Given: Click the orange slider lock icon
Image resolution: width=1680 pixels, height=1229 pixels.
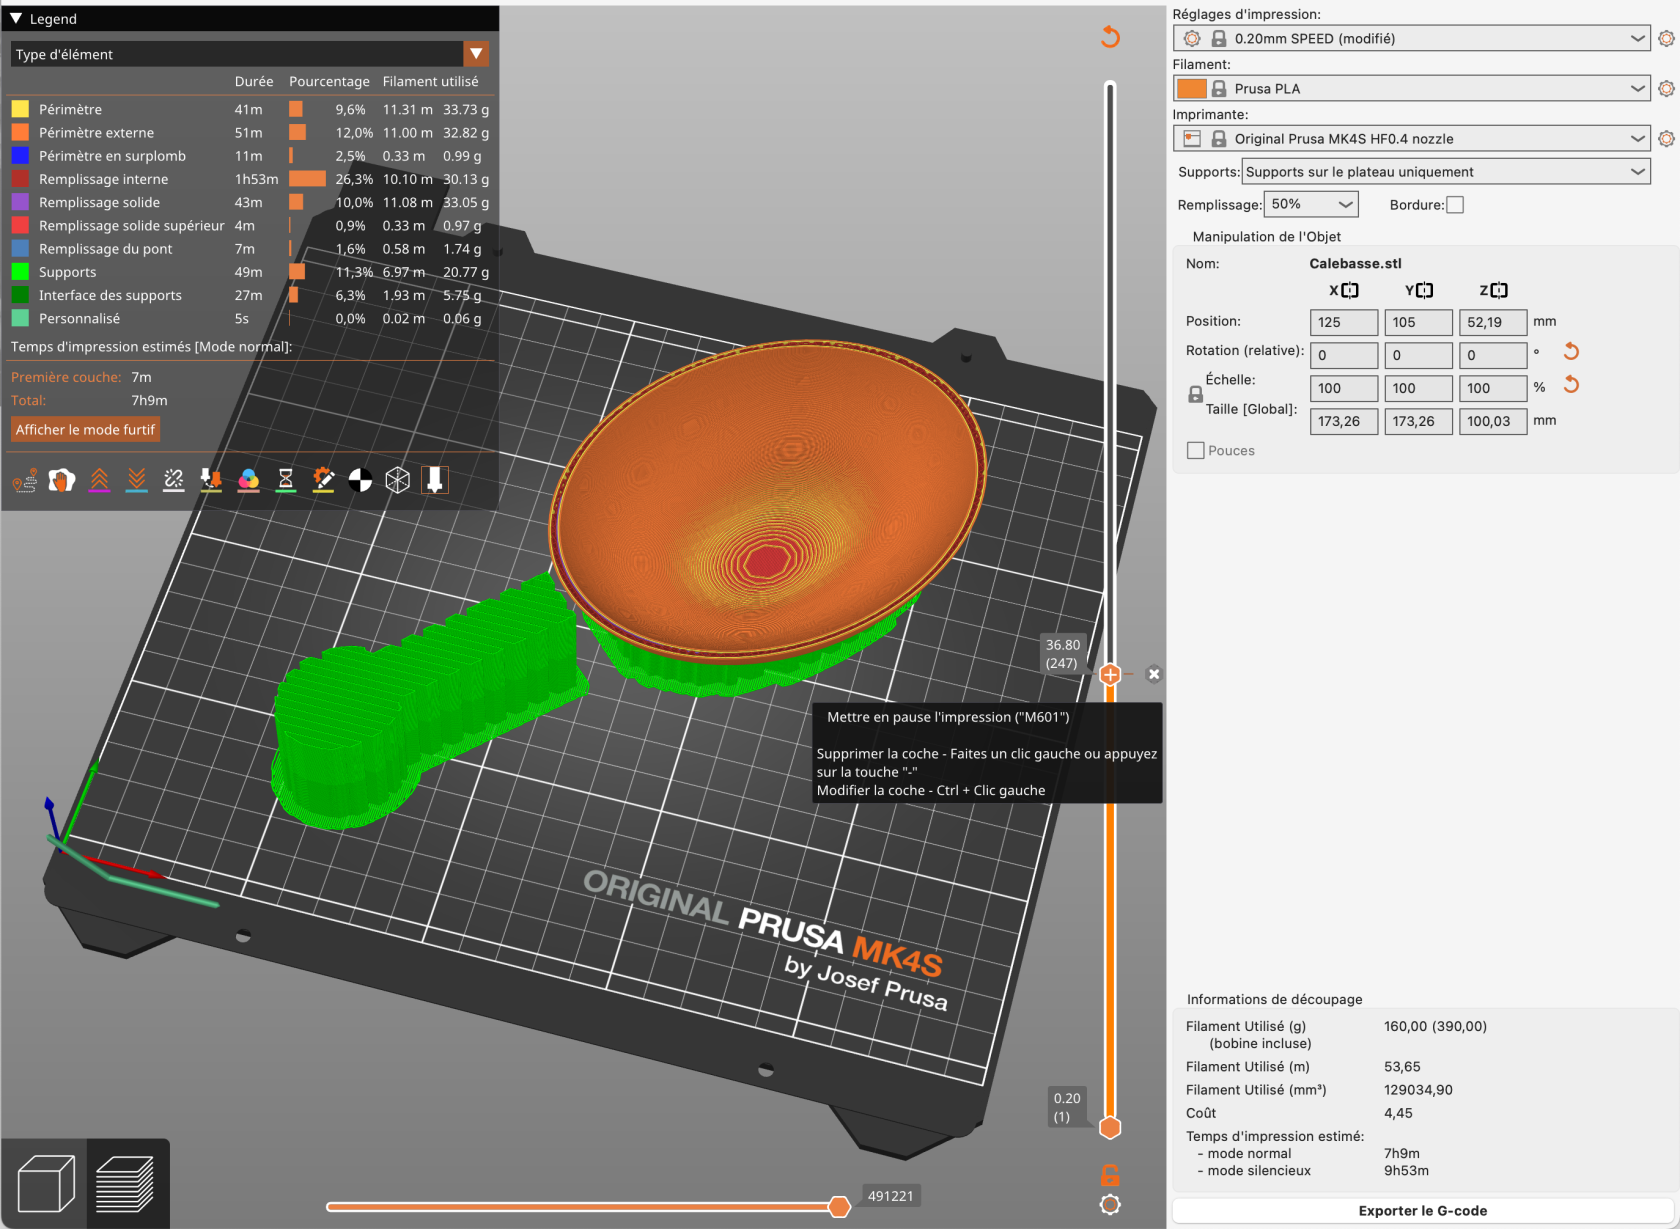Looking at the screenshot, I should 1110,1175.
